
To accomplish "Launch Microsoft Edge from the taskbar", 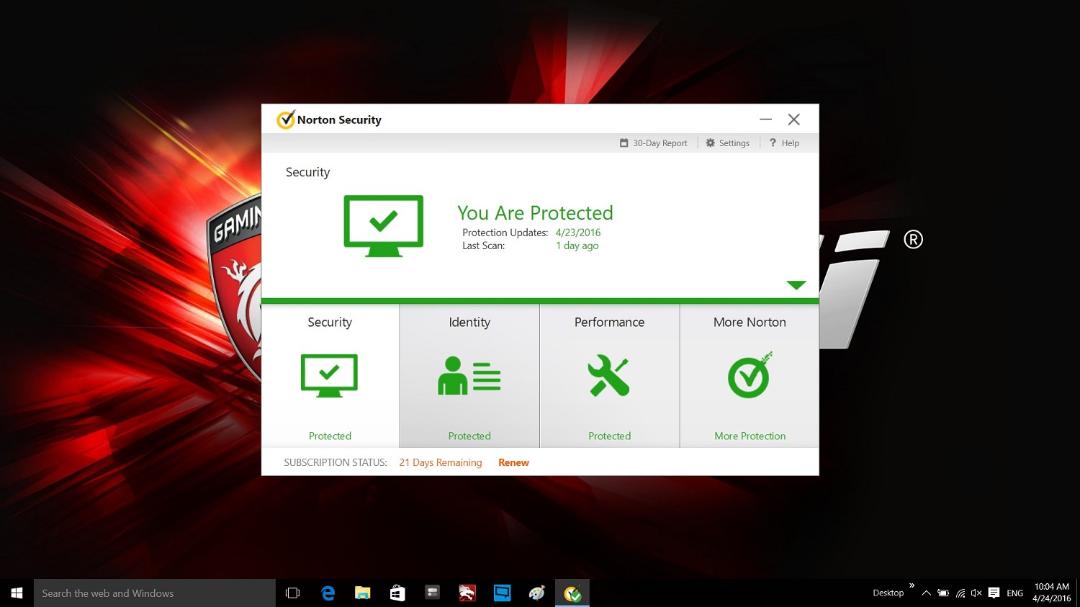I will pyautogui.click(x=328, y=593).
